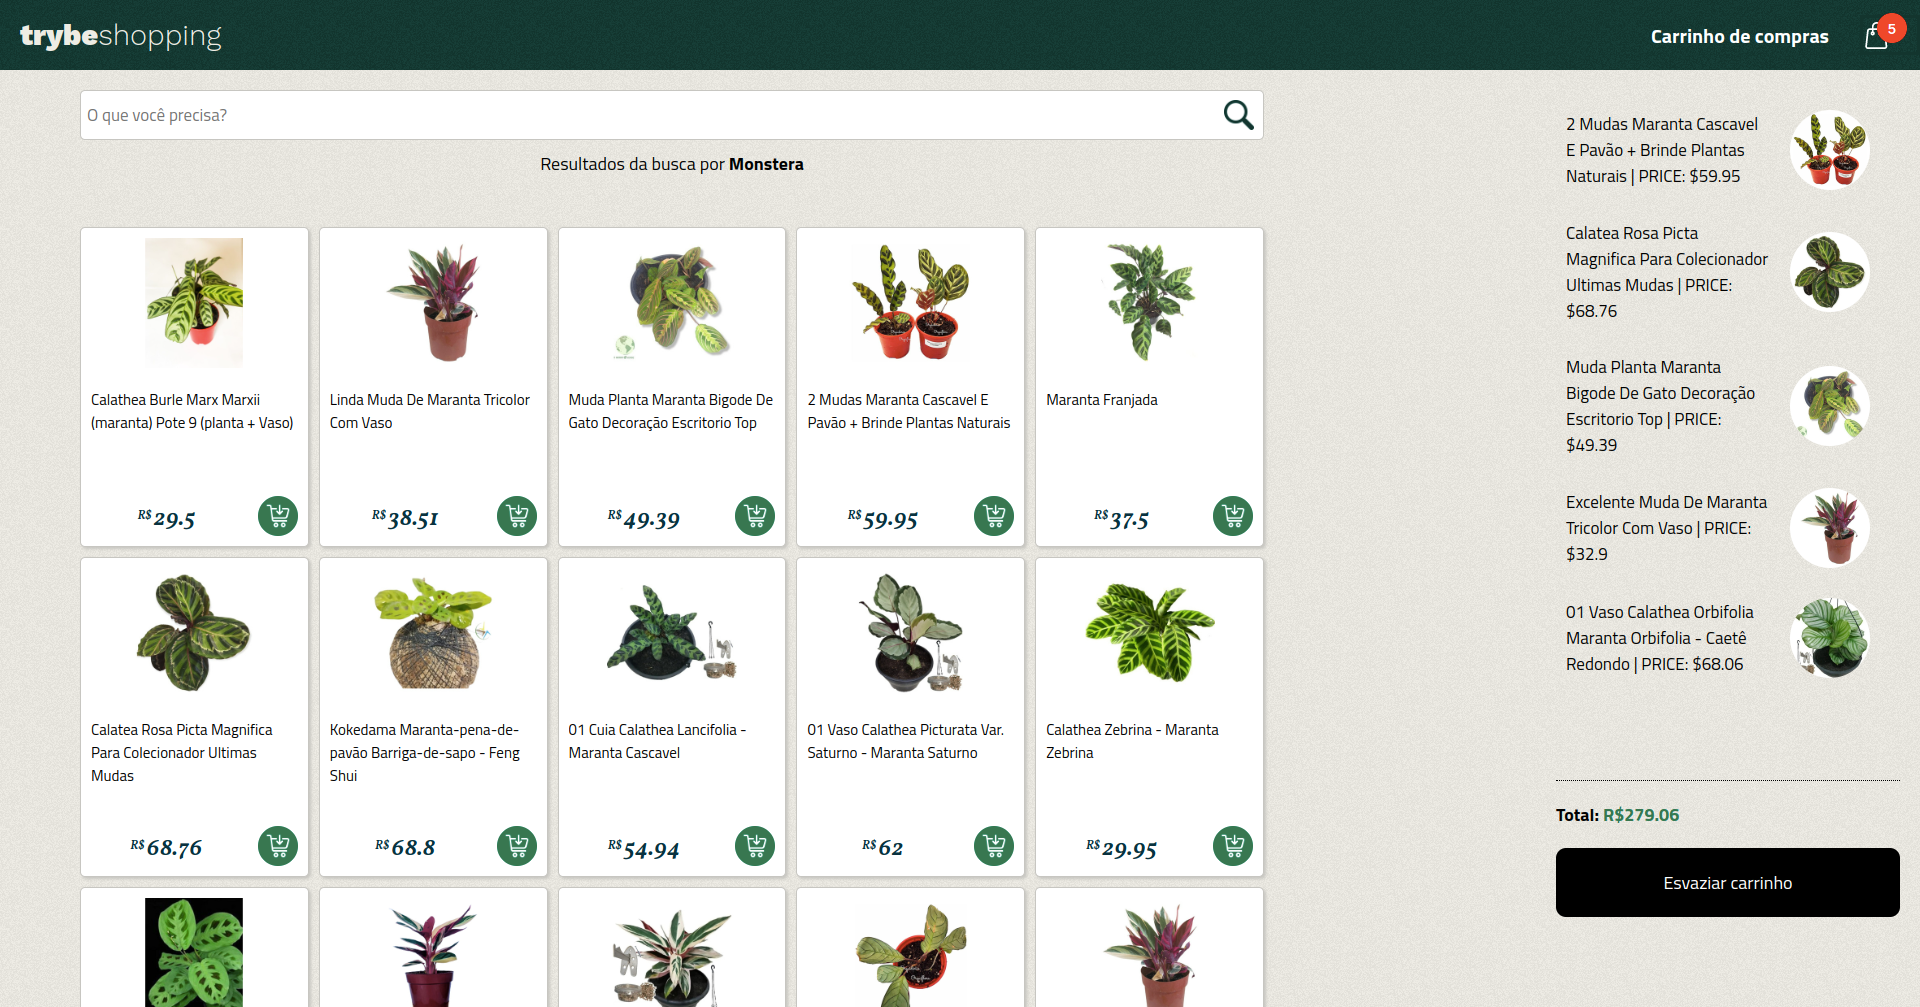Click the trybeshopping logo
The height and width of the screenshot is (1007, 1920).
click(121, 36)
